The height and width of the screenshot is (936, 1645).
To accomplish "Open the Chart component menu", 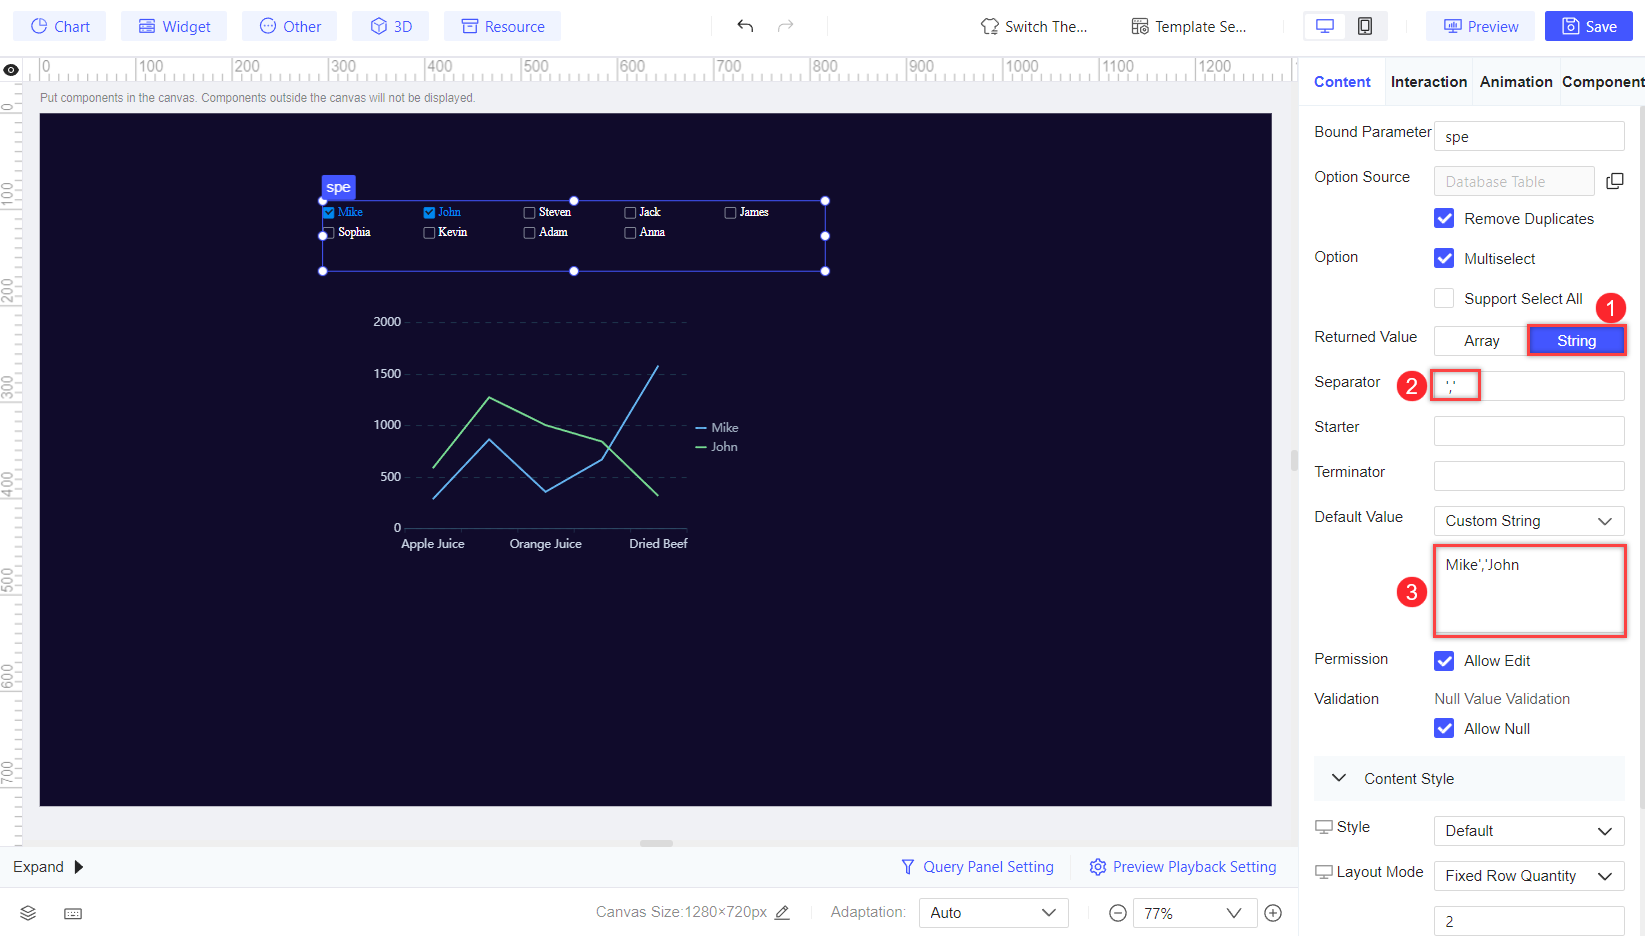I will tap(60, 26).
